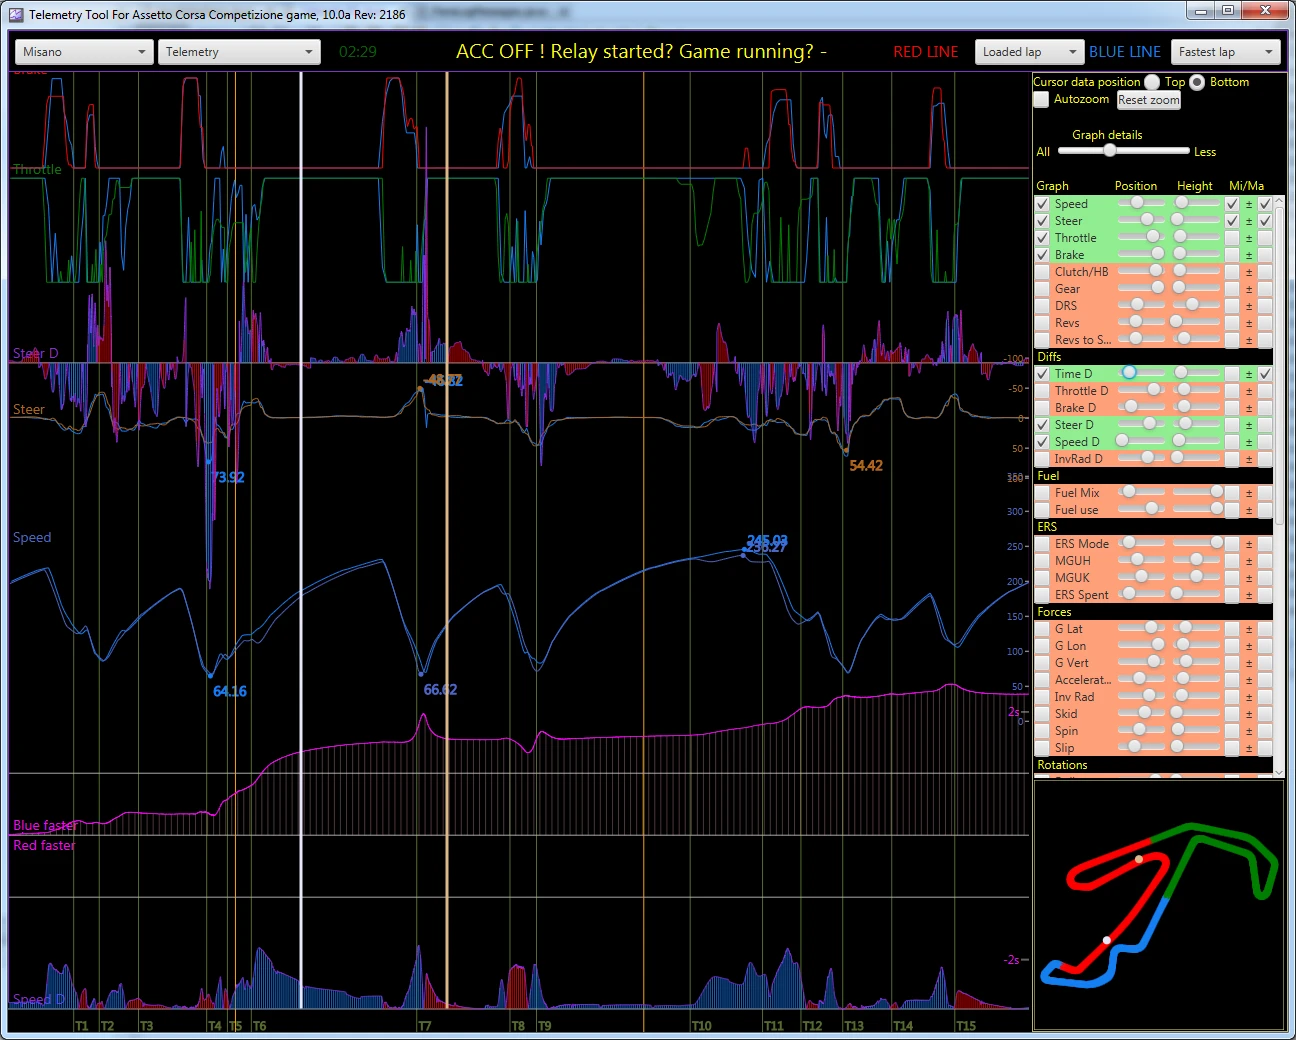Click the ± icon next to Time D

point(1248,373)
